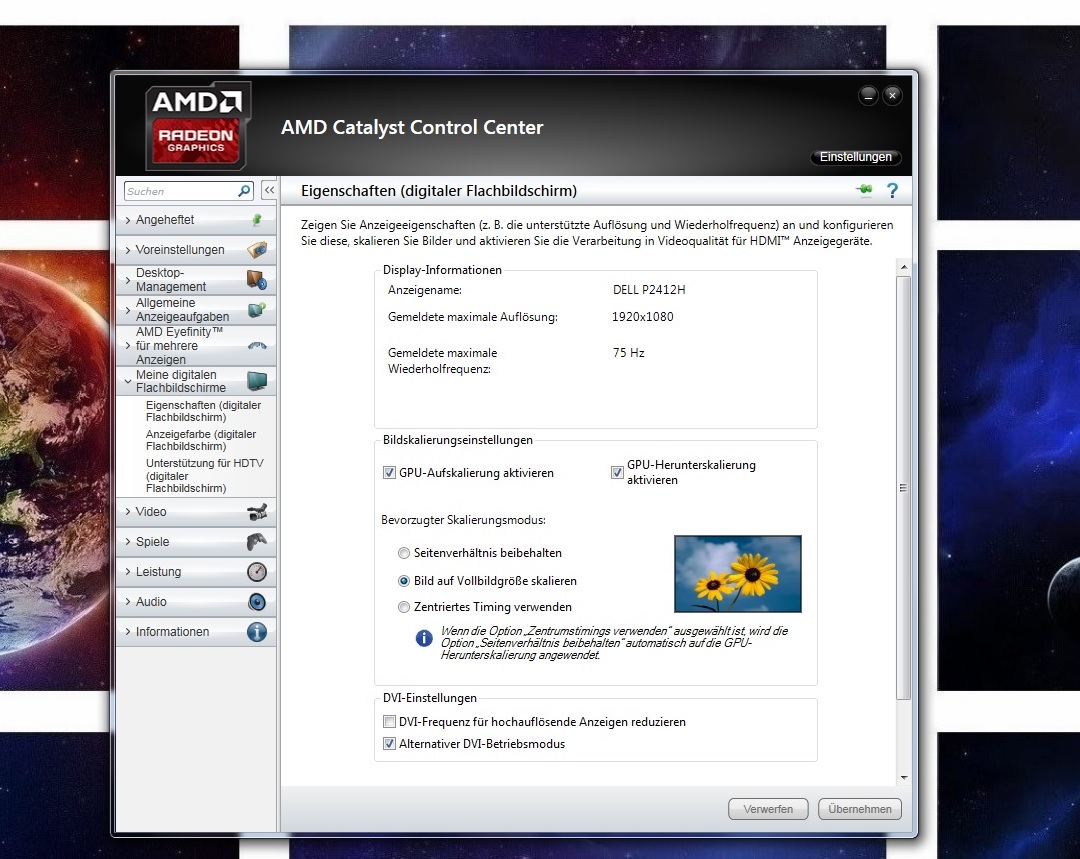Click the sunflower scaling preview image
The height and width of the screenshot is (859, 1080).
click(738, 574)
